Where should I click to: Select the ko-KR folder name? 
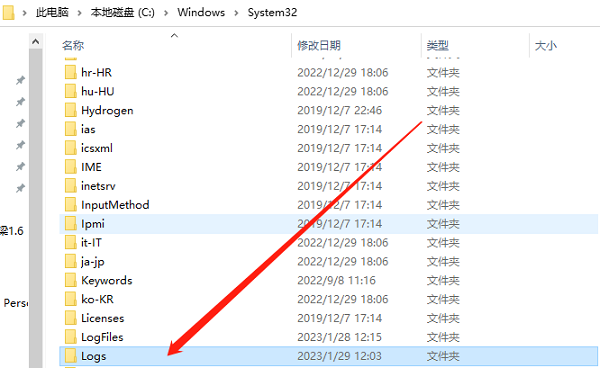click(x=97, y=299)
